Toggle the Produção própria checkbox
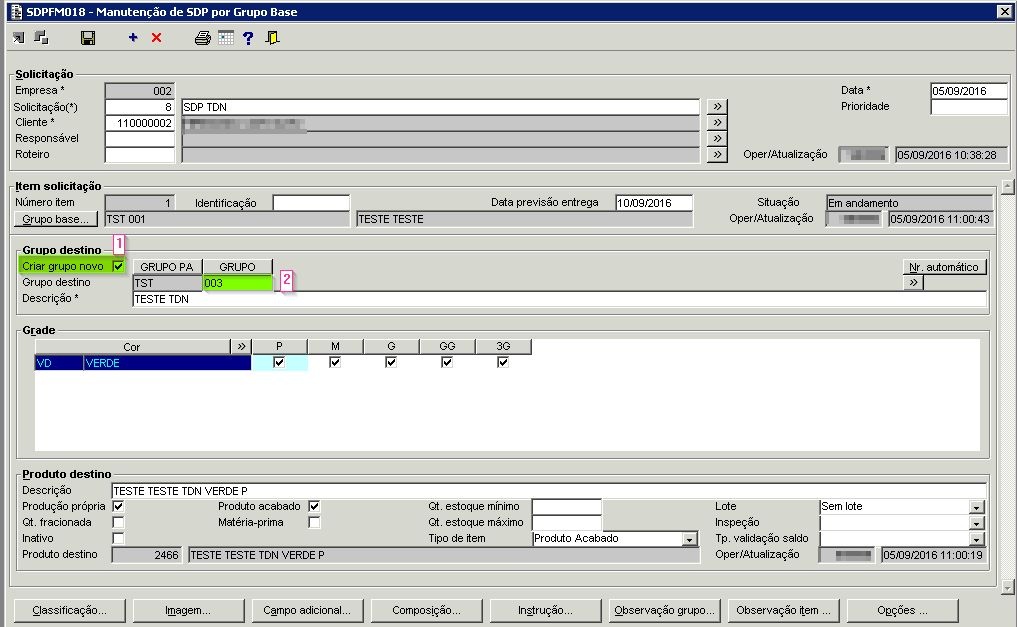The image size is (1017, 627). point(118,506)
